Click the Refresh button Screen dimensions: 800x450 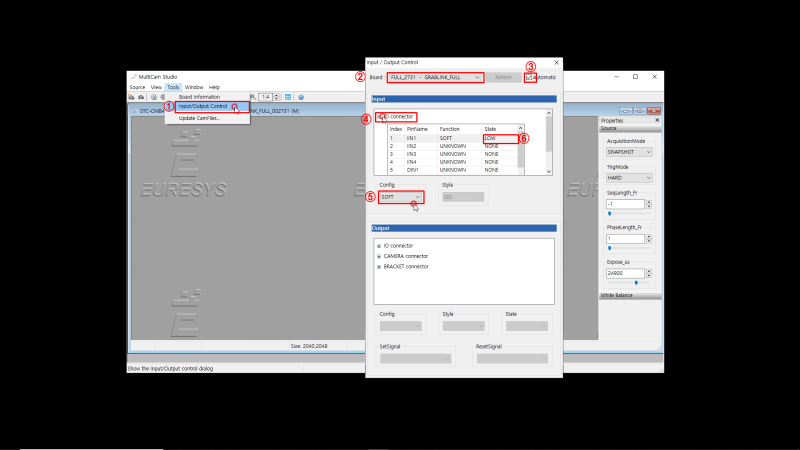pyautogui.click(x=503, y=78)
